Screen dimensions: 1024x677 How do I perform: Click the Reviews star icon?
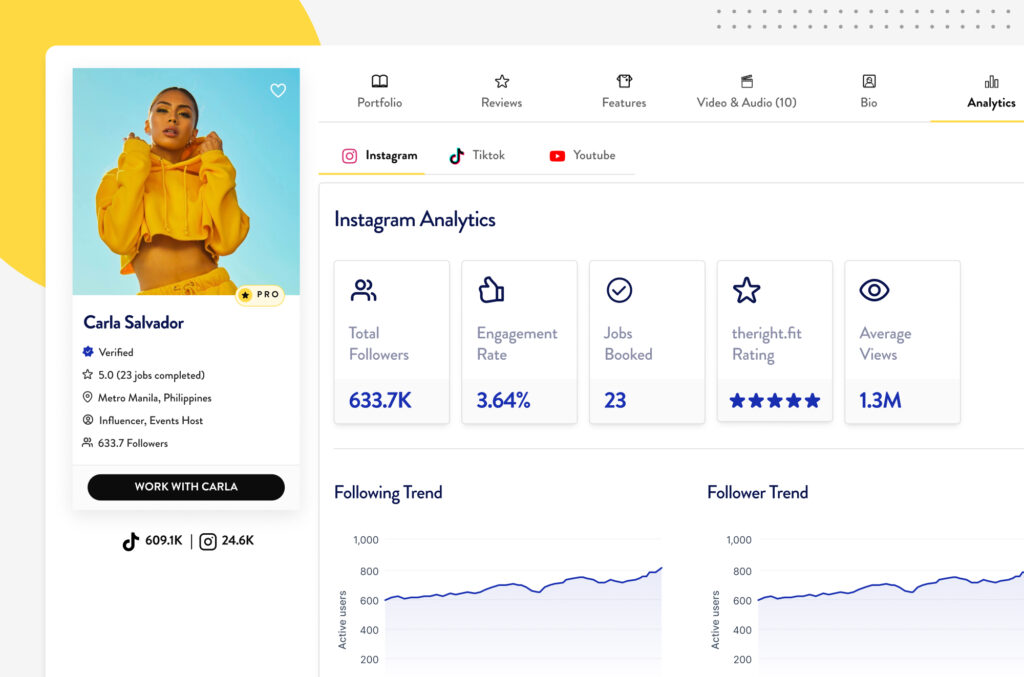(502, 81)
